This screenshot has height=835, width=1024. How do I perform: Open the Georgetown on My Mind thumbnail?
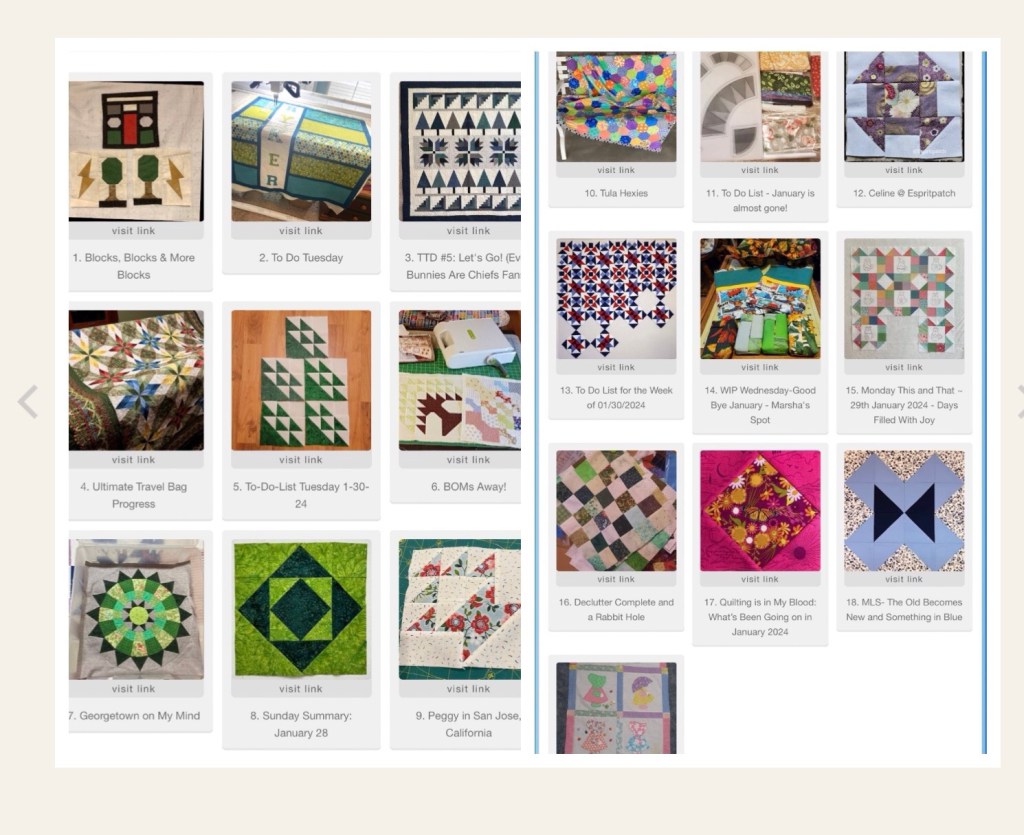[x=136, y=608]
